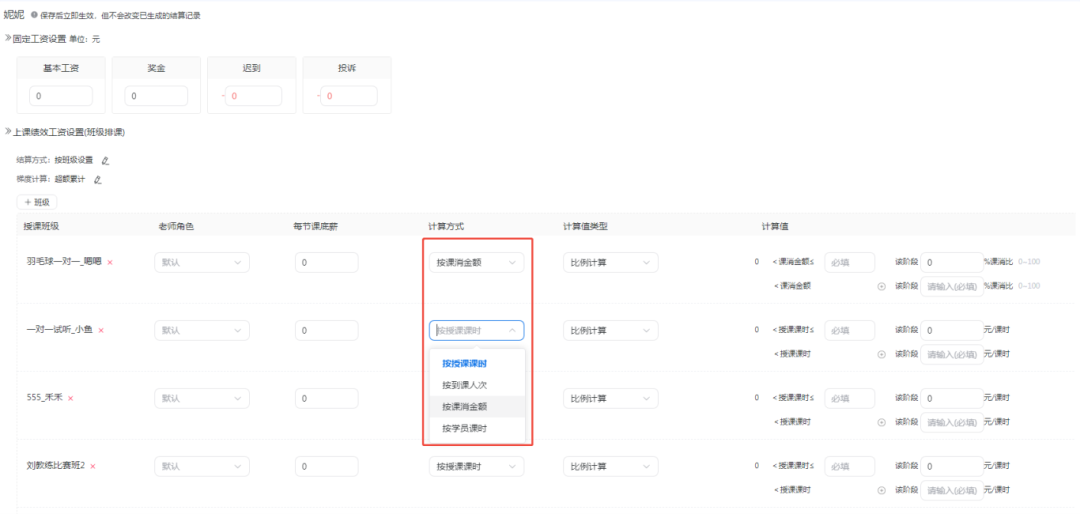Delete the 刘教练比赛班2 class row
The height and width of the screenshot is (514, 1080).
pyautogui.click(x=93, y=466)
